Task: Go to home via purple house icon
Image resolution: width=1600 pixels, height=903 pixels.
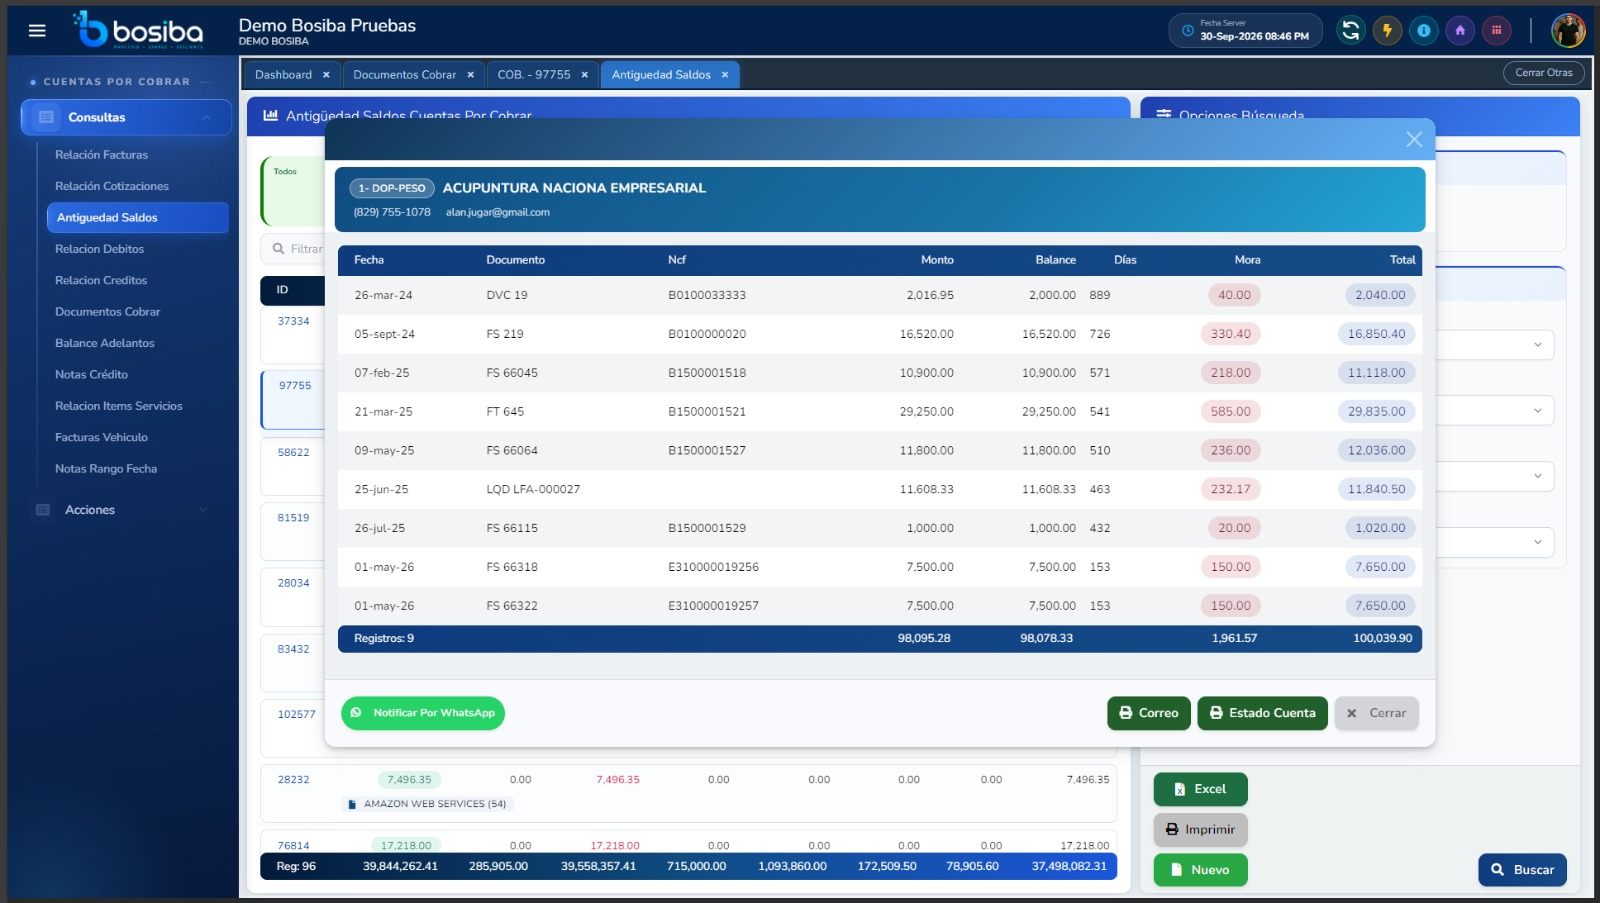Action: pyautogui.click(x=1460, y=30)
